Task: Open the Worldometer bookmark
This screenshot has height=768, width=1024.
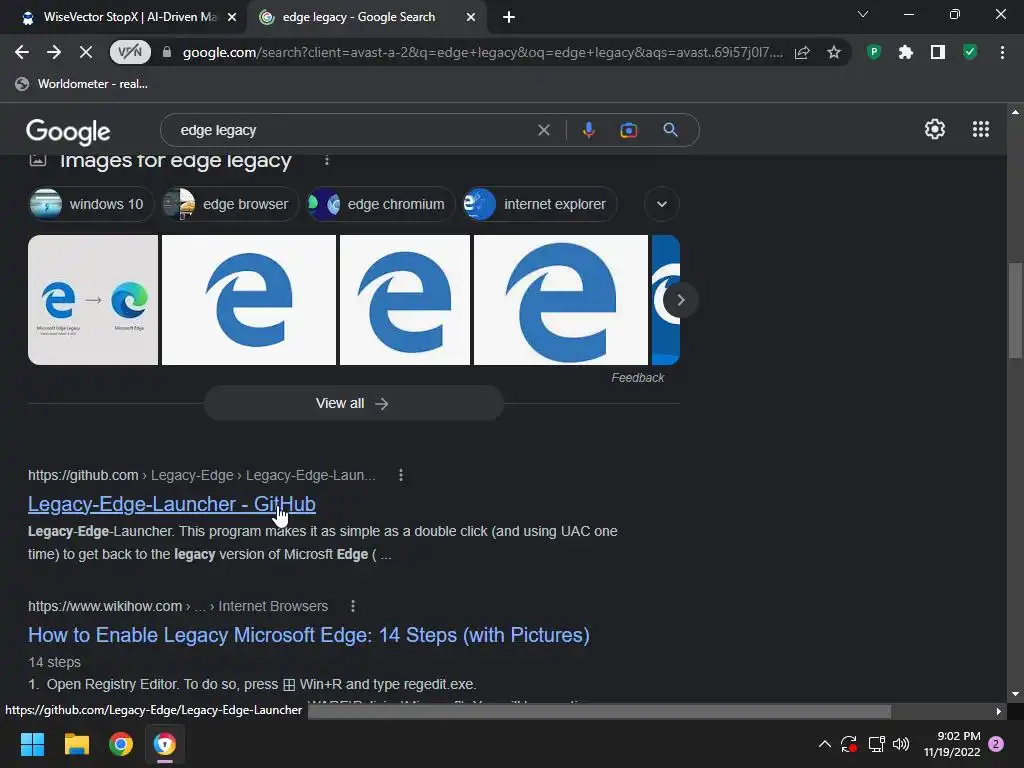Action: pyautogui.click(x=82, y=84)
